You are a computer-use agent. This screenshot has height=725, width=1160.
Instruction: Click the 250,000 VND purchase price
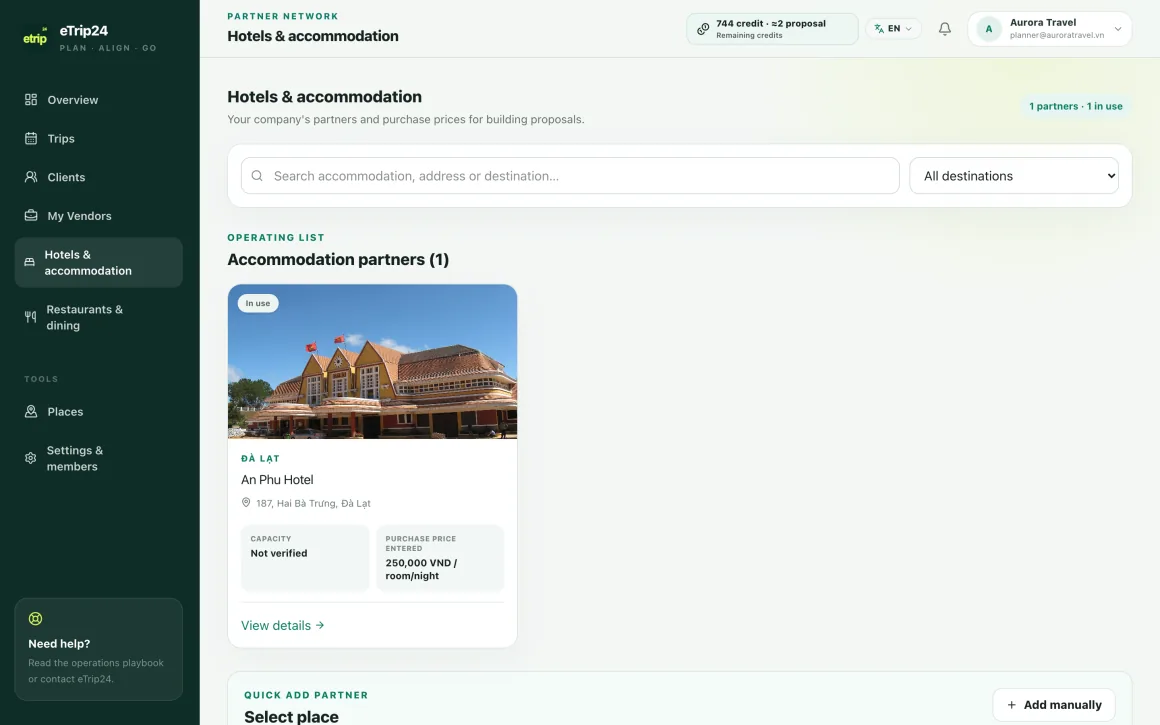point(422,569)
